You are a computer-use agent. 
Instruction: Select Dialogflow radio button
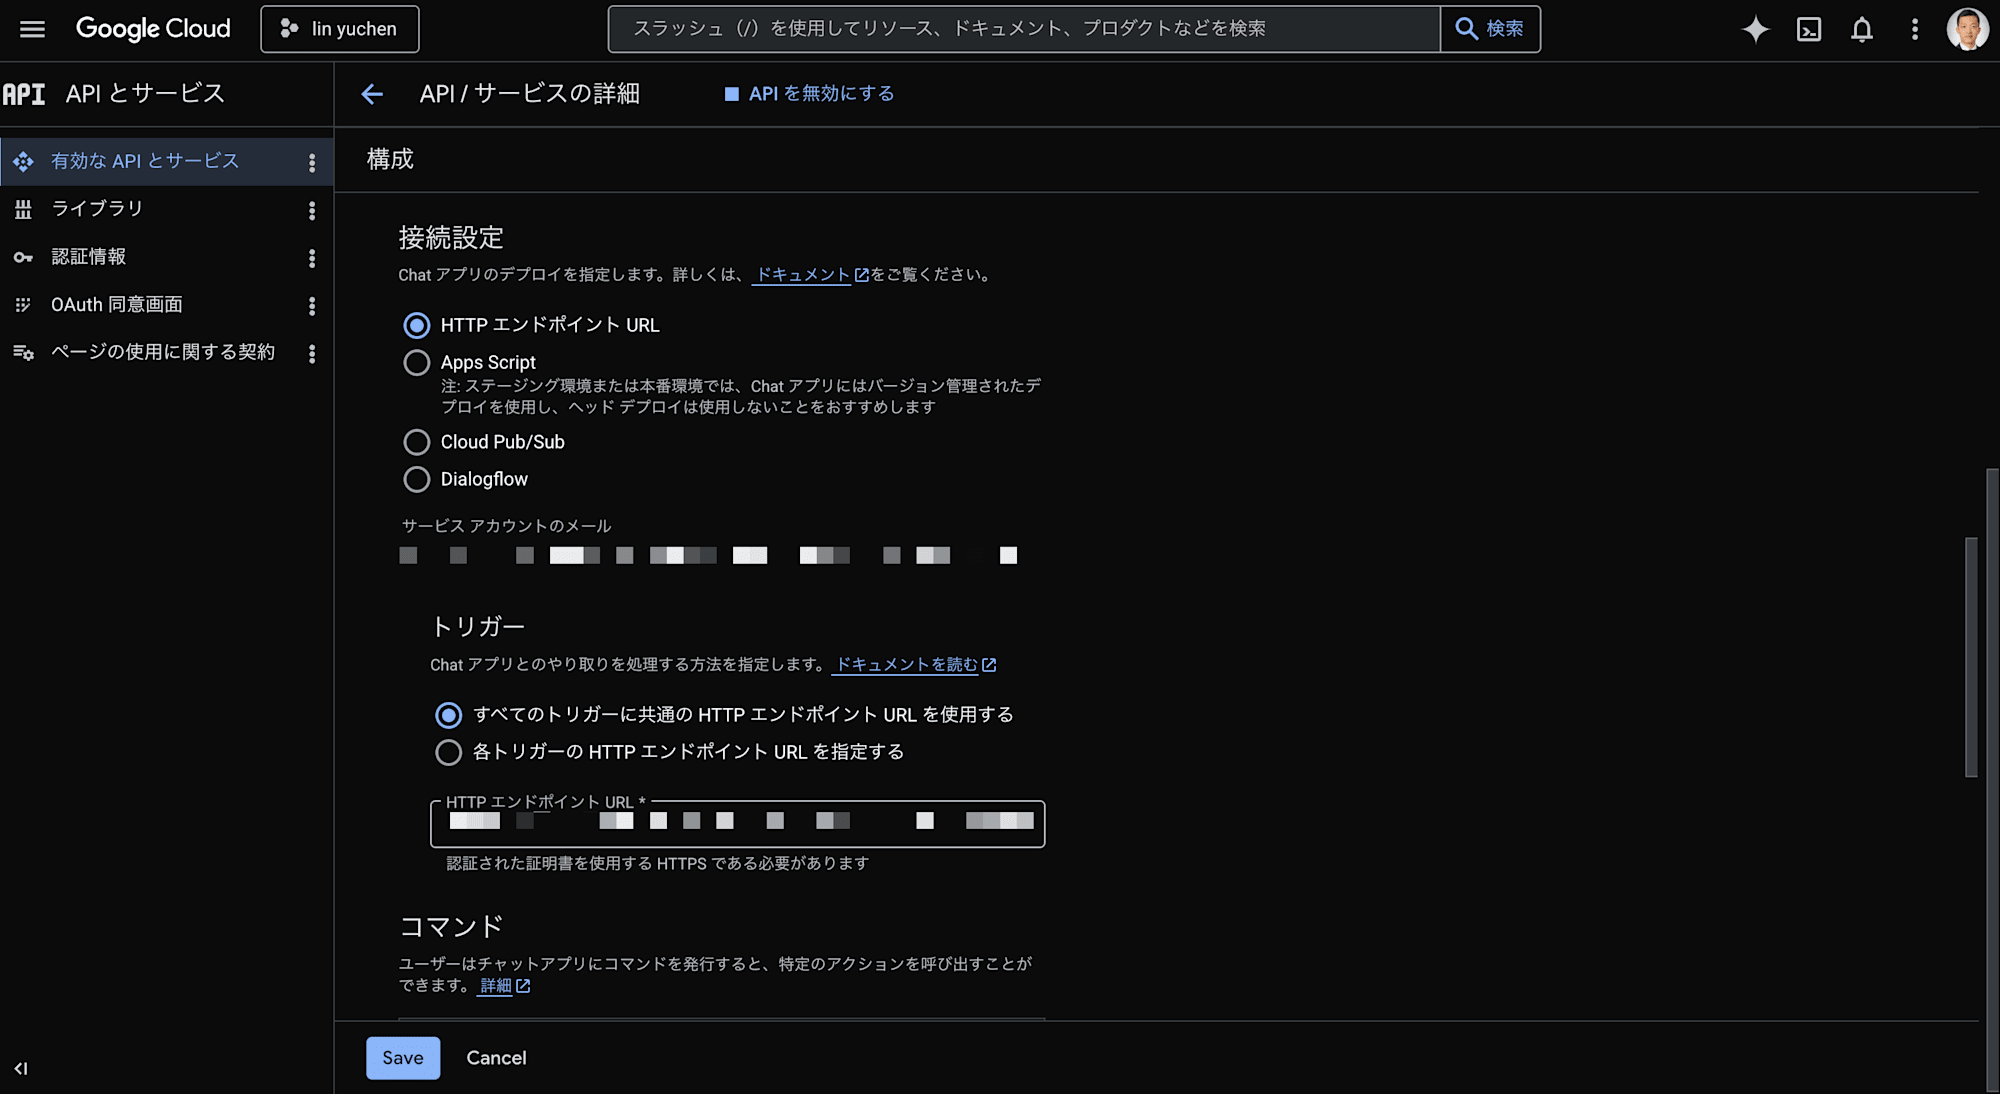(x=417, y=480)
